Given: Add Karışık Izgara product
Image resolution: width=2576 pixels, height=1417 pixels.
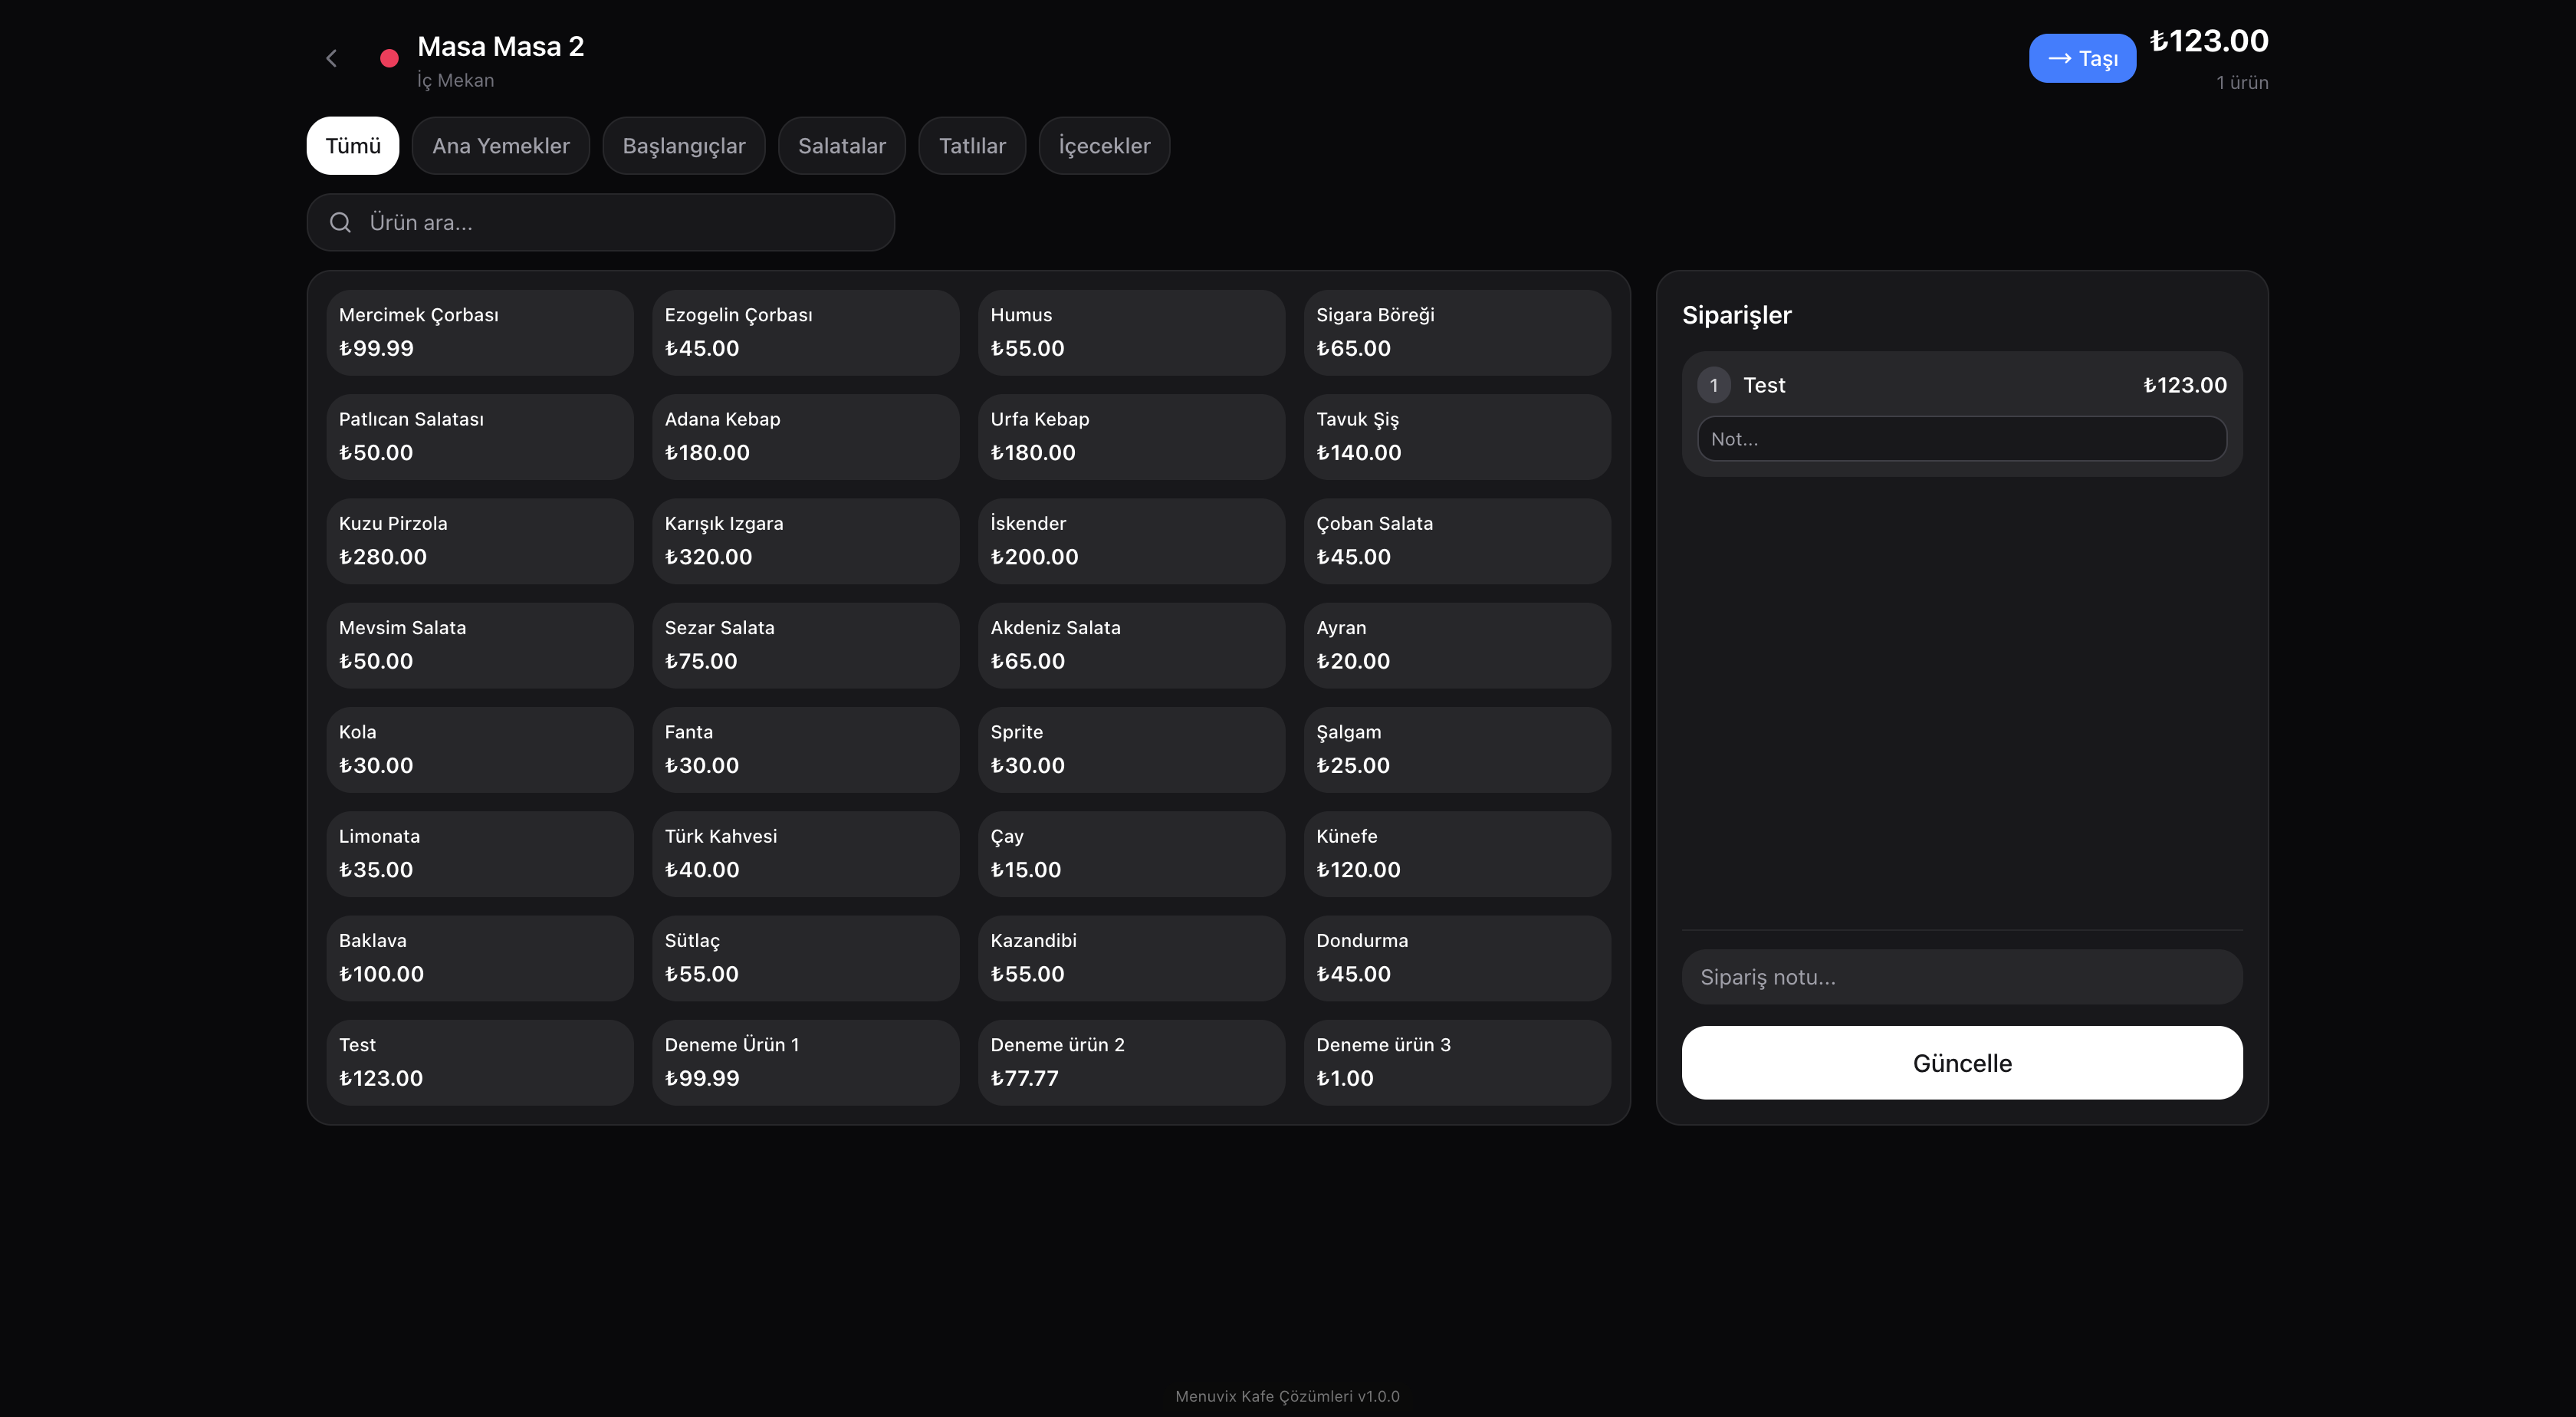Looking at the screenshot, I should [x=805, y=541].
